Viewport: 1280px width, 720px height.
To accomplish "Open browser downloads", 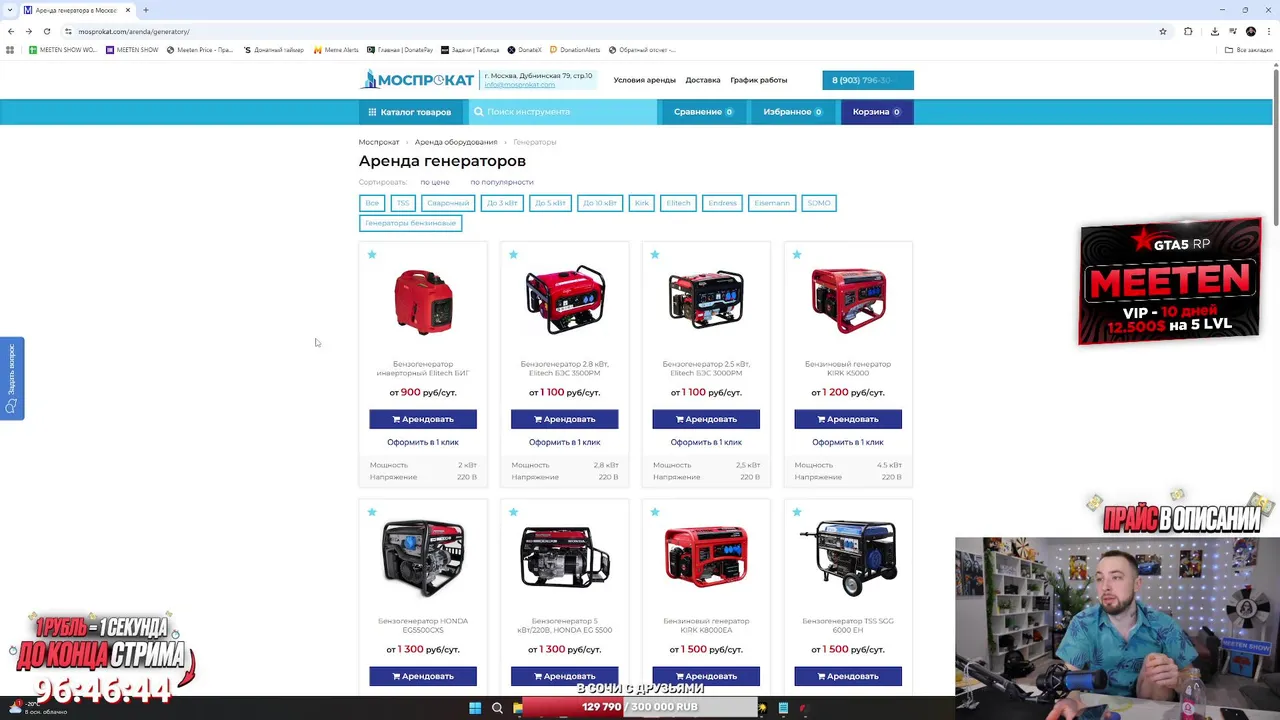I will 1215,31.
